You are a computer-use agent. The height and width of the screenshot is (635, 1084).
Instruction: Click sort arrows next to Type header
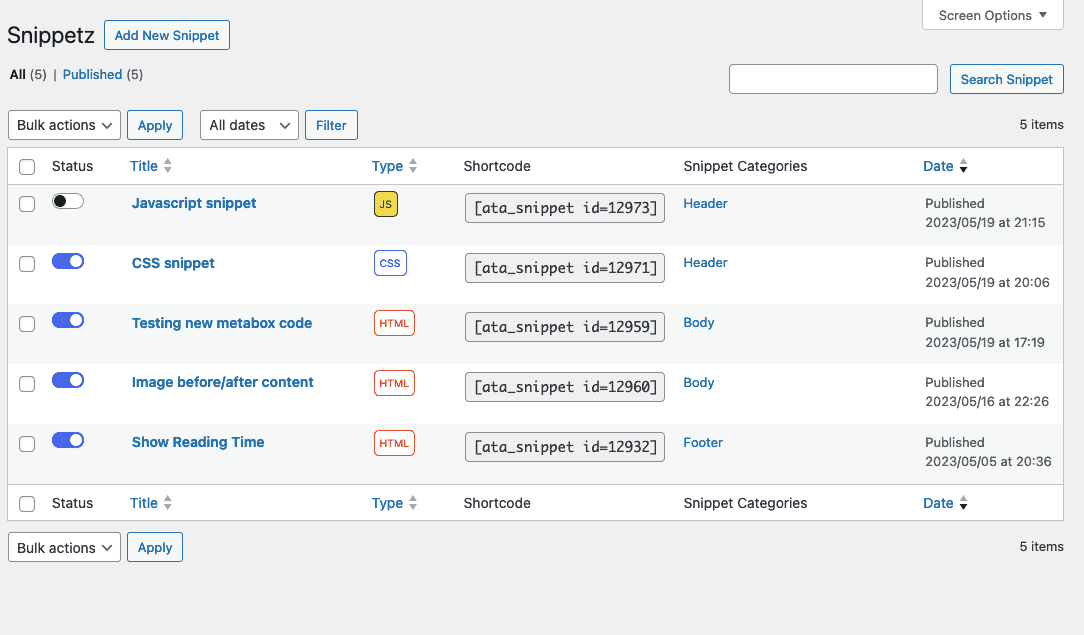413,166
